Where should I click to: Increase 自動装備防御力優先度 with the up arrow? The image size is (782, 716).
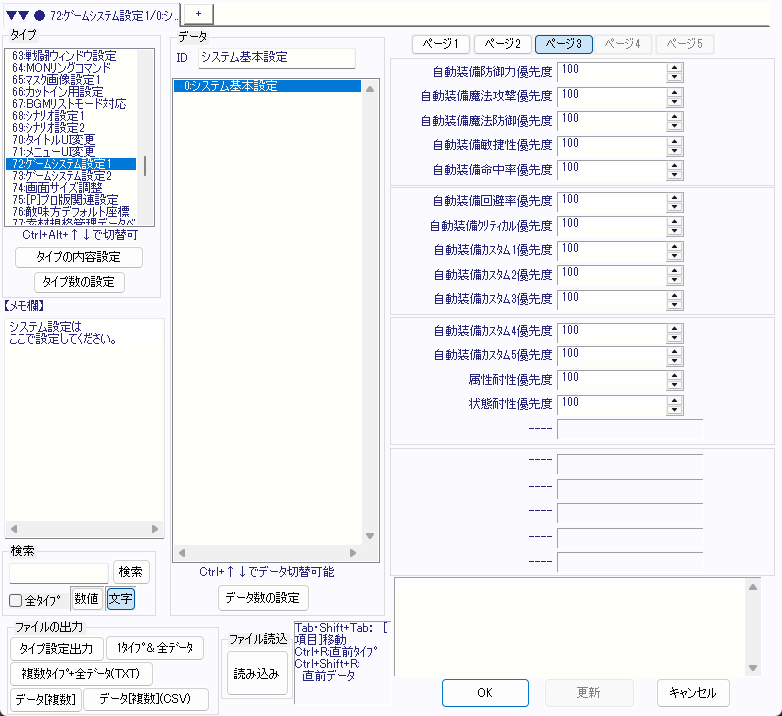click(x=674, y=68)
